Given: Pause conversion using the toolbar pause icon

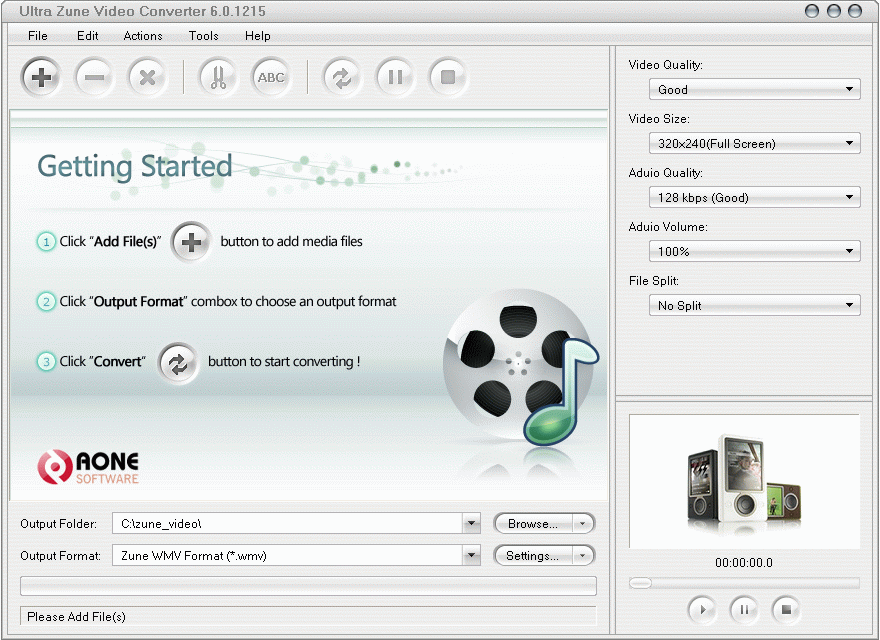Looking at the screenshot, I should tap(395, 77).
